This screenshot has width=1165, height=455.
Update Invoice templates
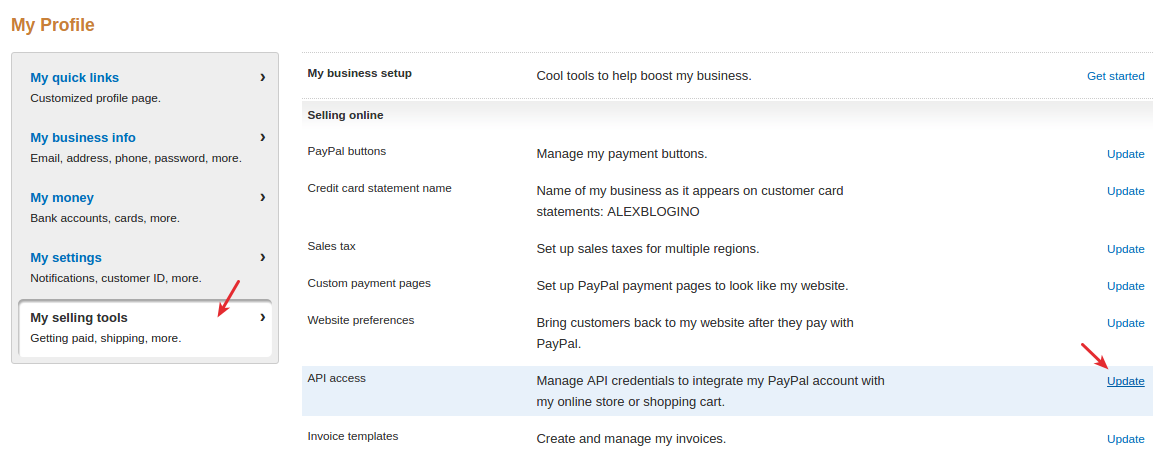coord(1126,439)
